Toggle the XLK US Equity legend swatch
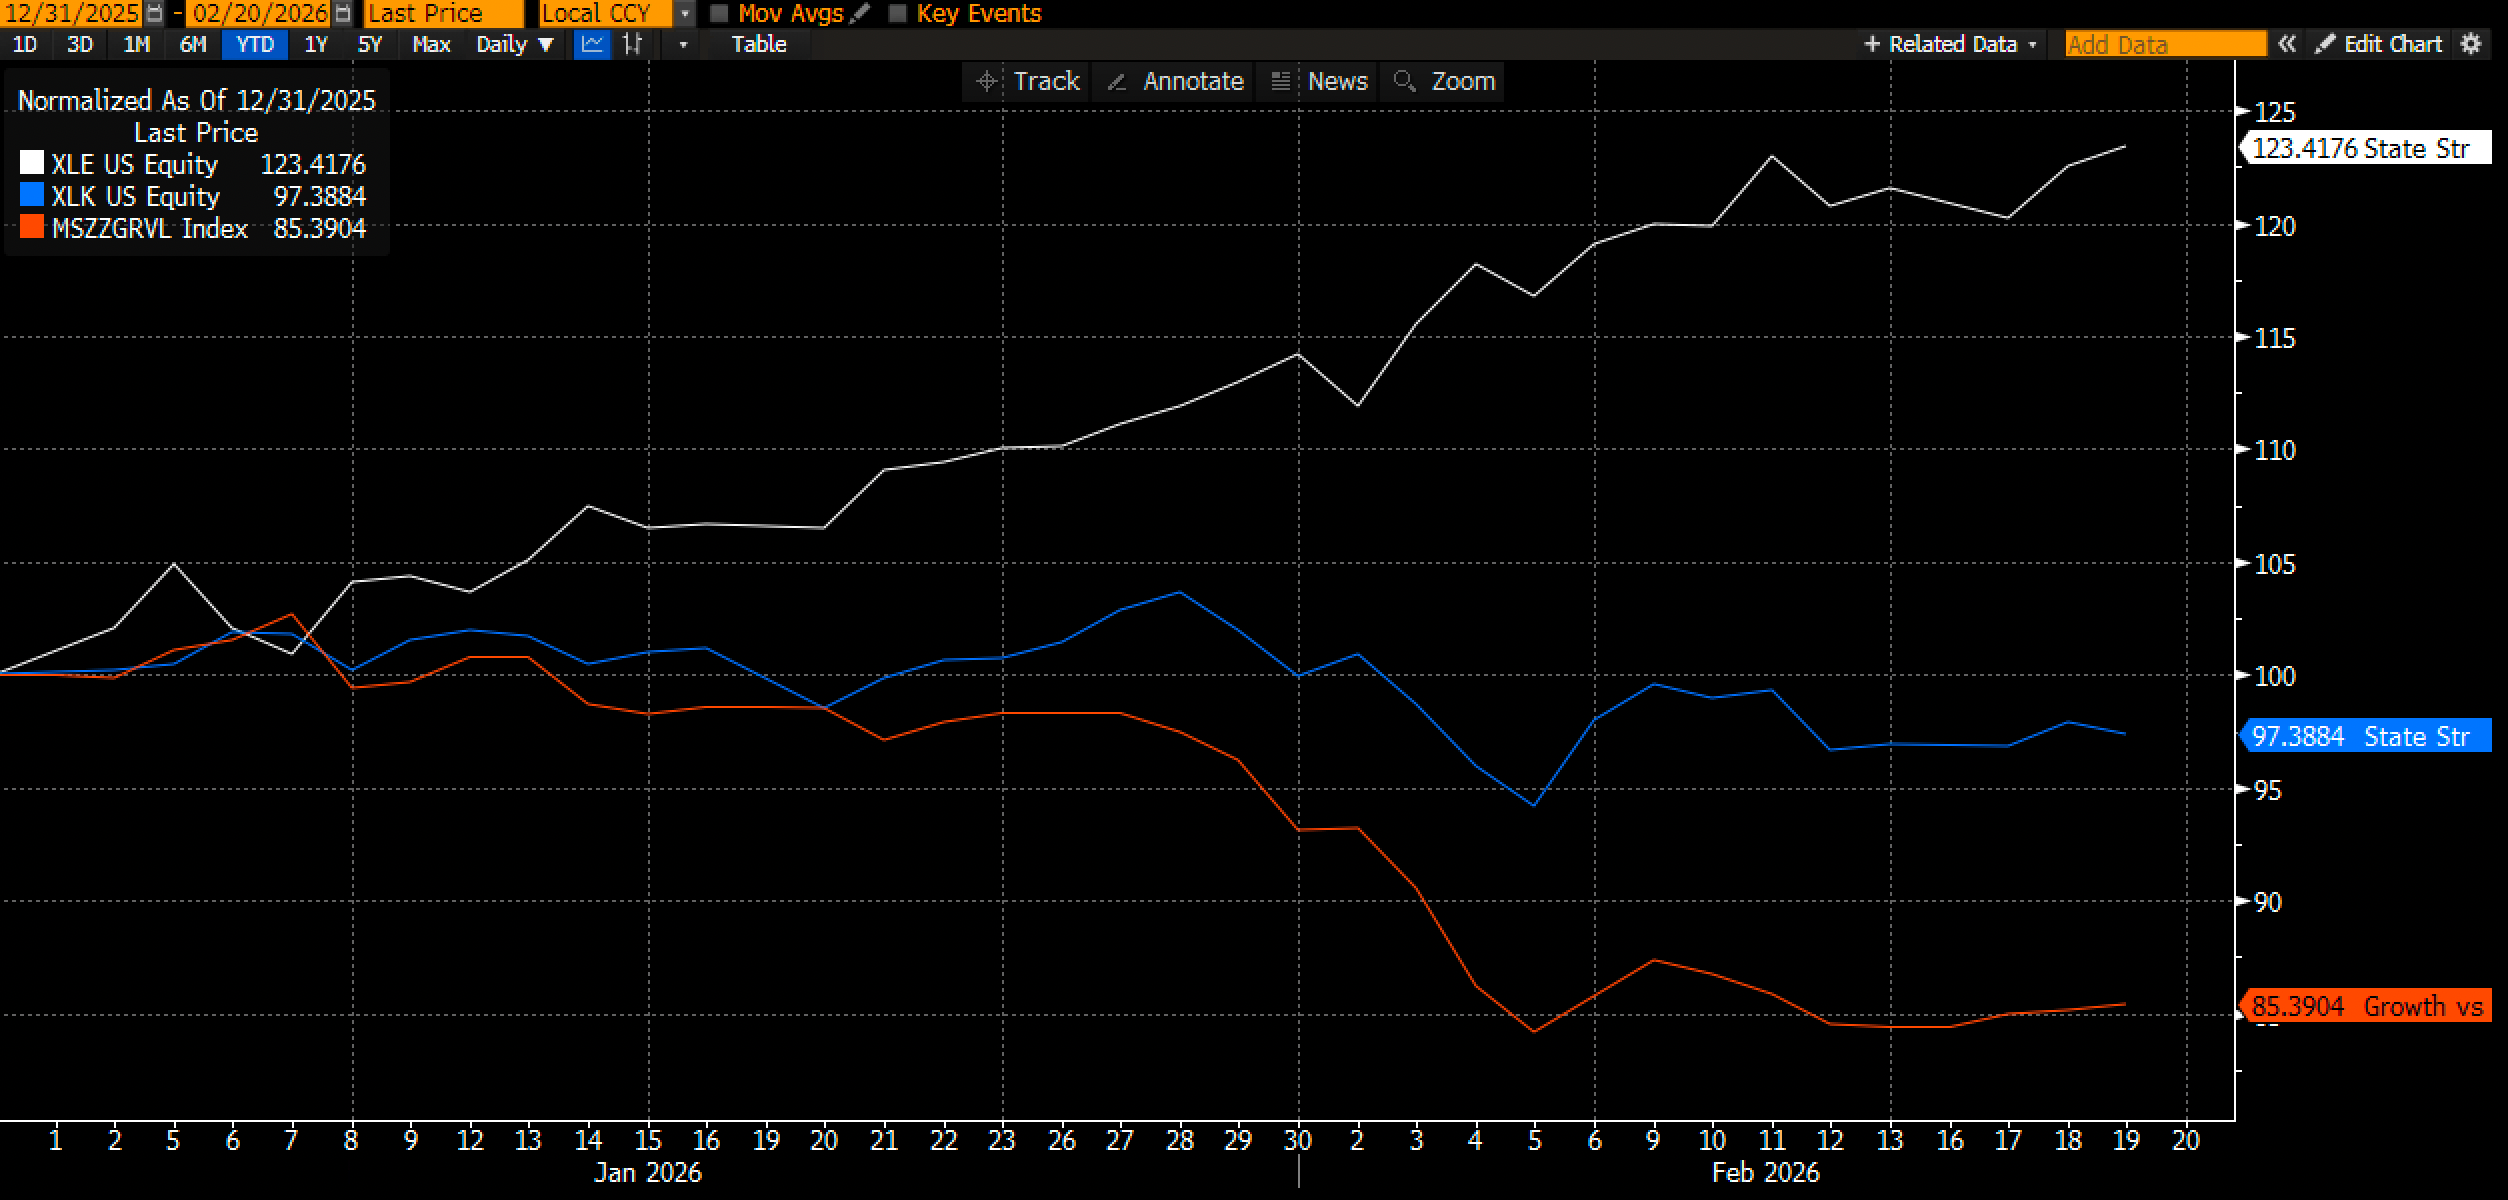 pyautogui.click(x=32, y=195)
